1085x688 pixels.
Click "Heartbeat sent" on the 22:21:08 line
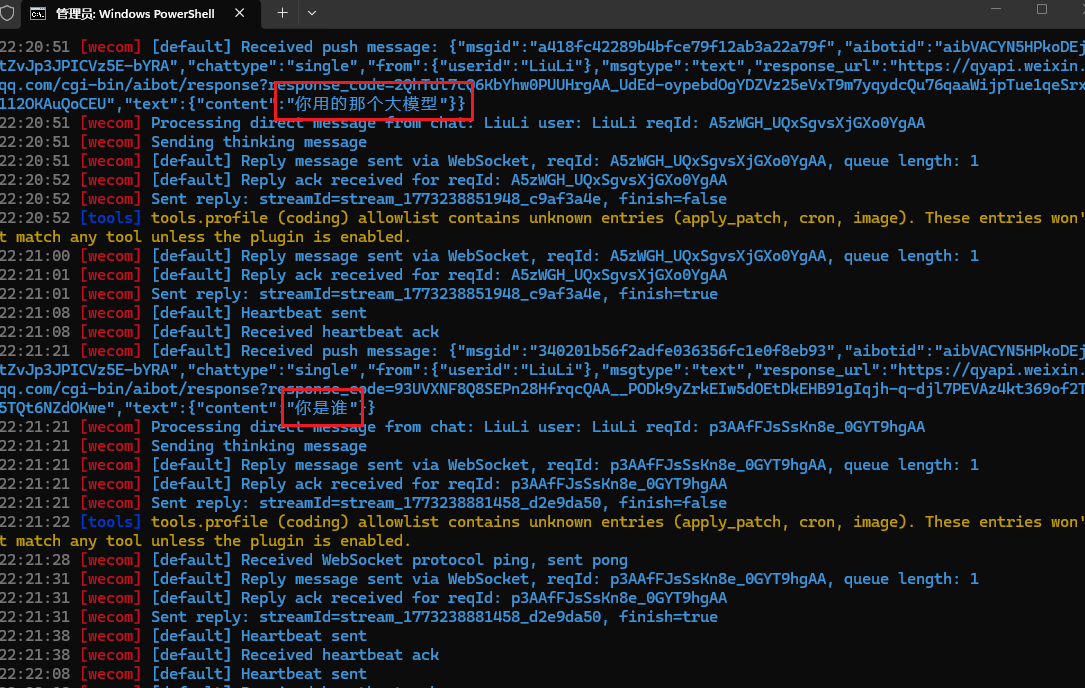[x=304, y=313]
